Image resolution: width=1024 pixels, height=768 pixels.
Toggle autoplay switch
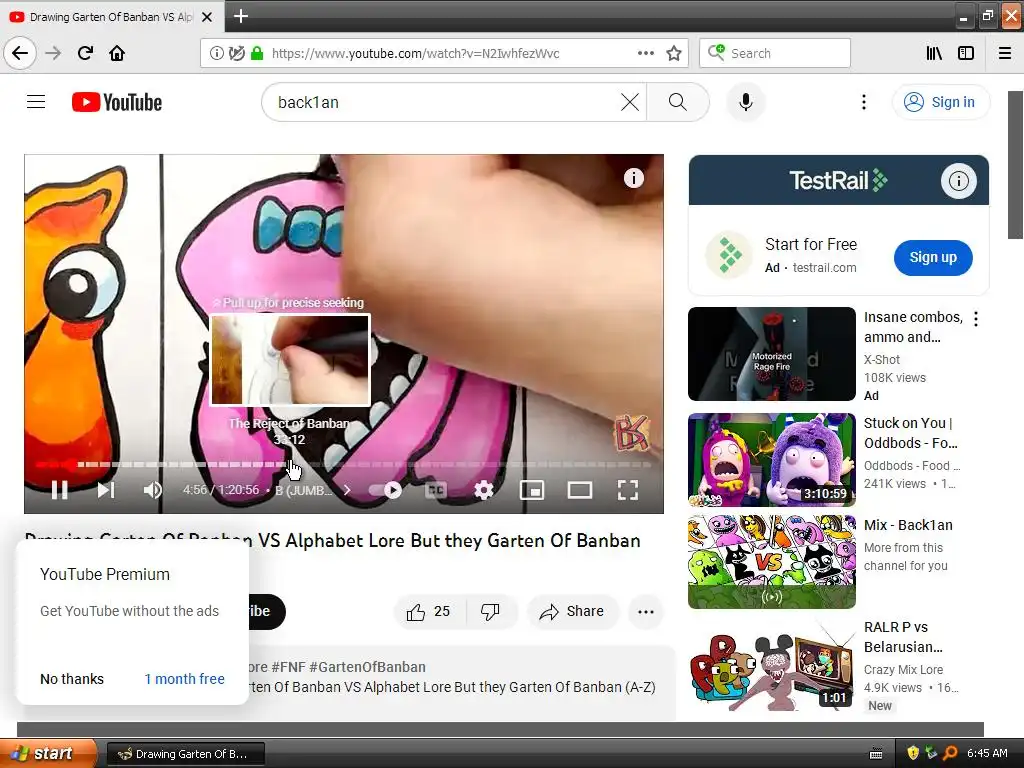point(385,490)
